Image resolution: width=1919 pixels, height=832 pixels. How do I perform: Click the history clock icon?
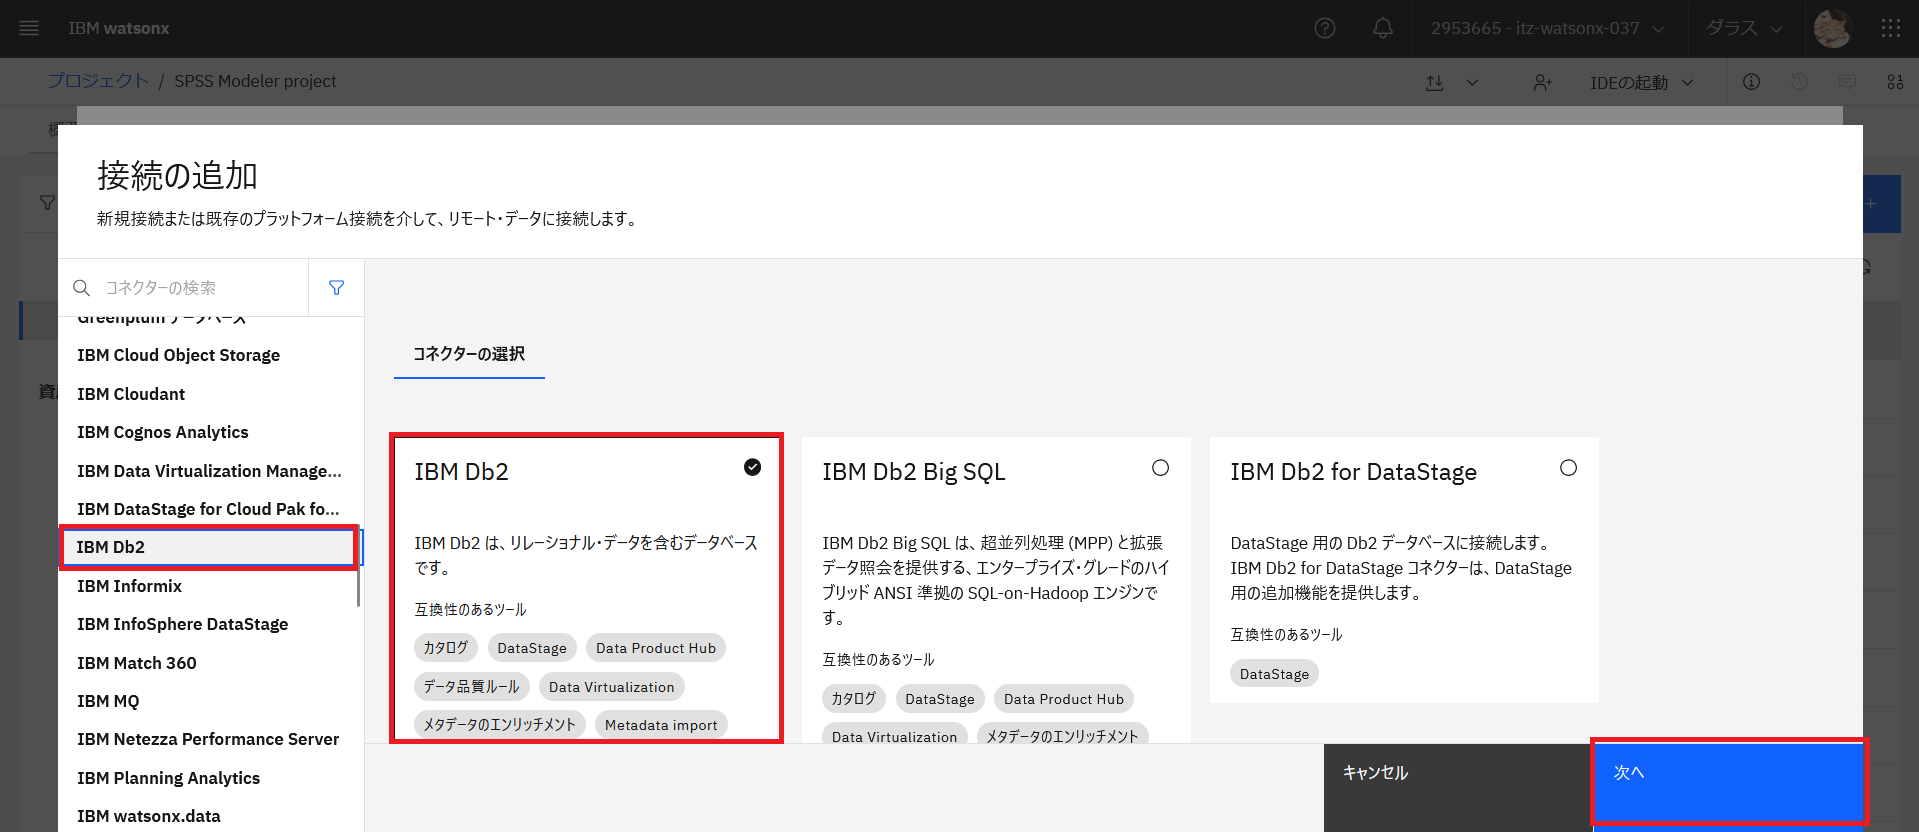pyautogui.click(x=1799, y=81)
